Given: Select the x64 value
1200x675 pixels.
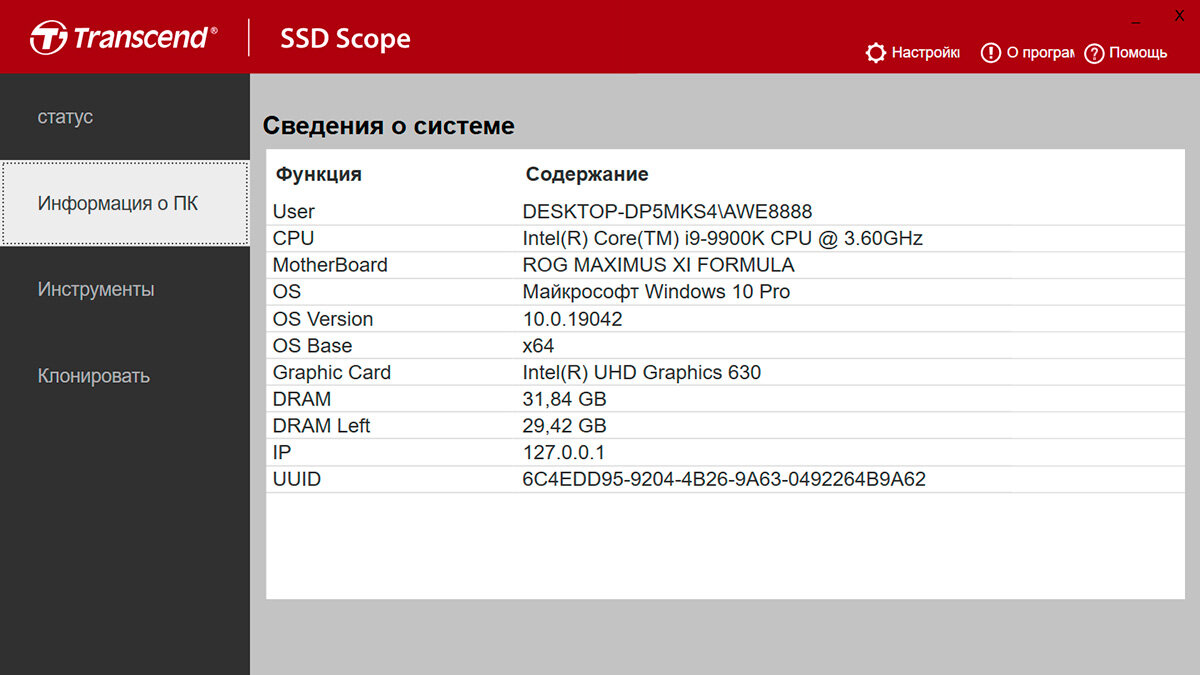Looking at the screenshot, I should coord(538,346).
